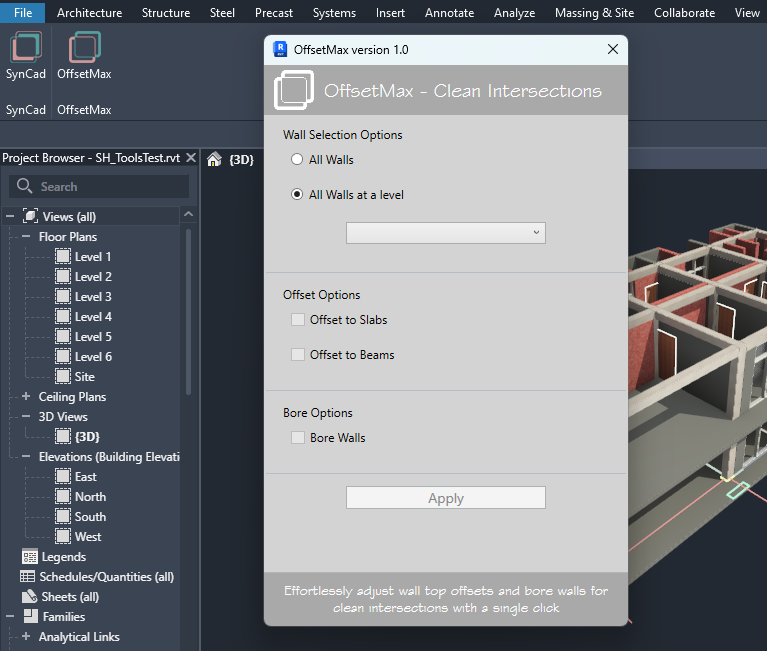This screenshot has width=767, height=651.
Task: Click the South elevation view icon
Action: [x=63, y=516]
